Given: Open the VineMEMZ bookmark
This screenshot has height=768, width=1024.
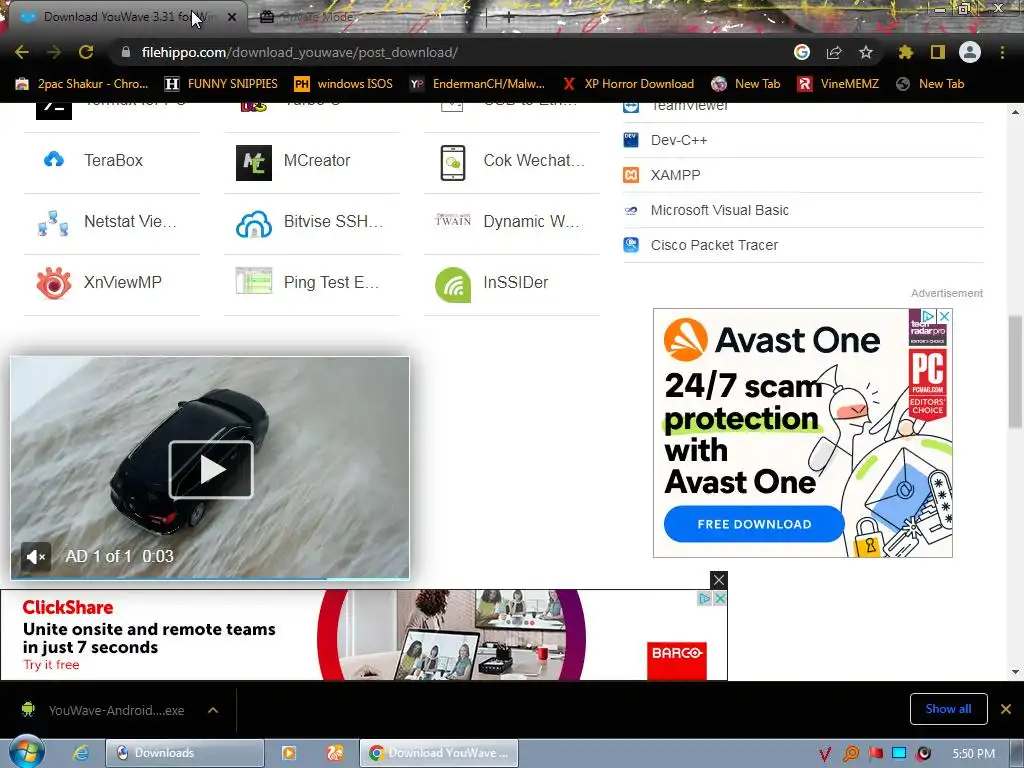Looking at the screenshot, I should [x=839, y=84].
